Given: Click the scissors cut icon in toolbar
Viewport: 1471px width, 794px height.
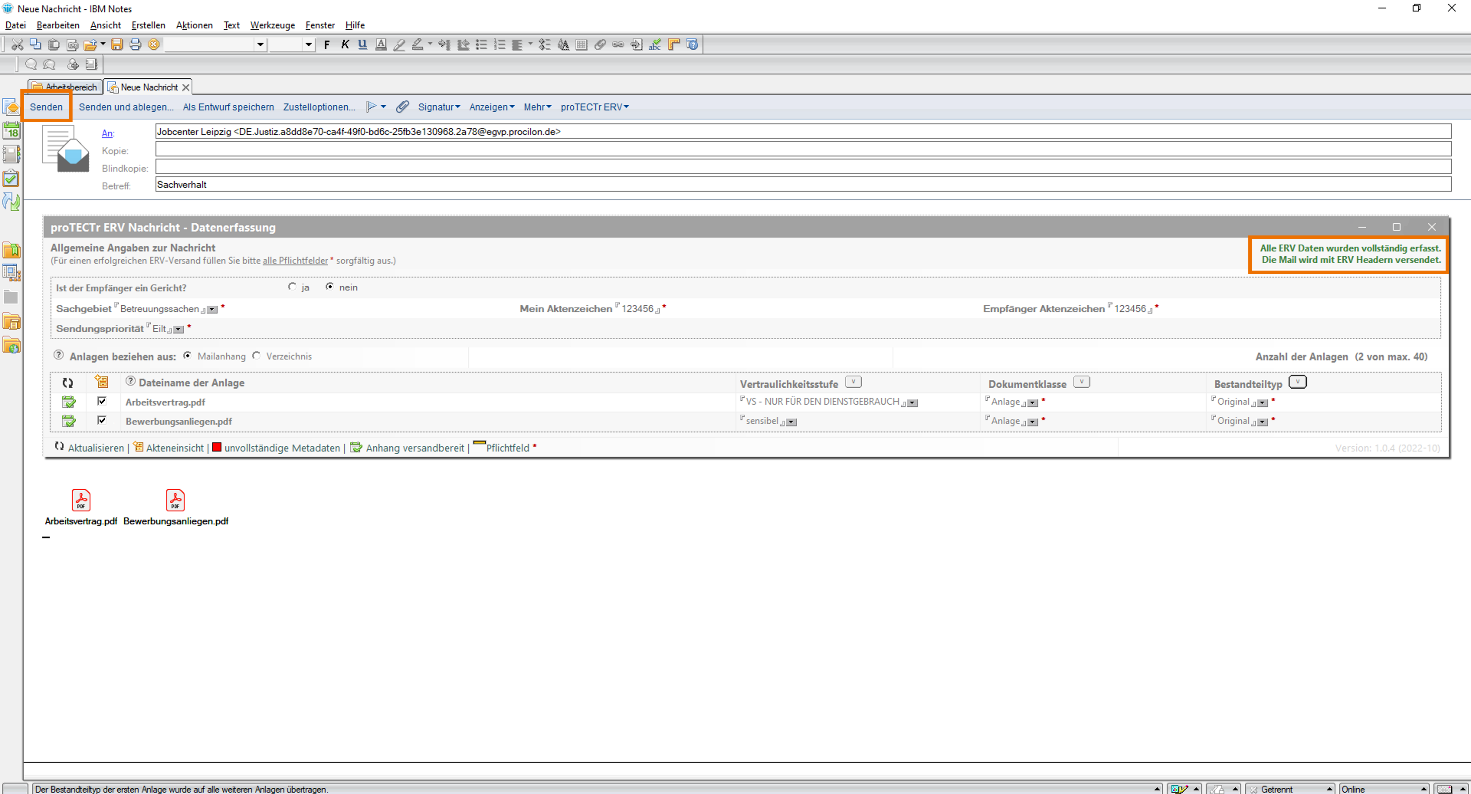Looking at the screenshot, I should 18,45.
